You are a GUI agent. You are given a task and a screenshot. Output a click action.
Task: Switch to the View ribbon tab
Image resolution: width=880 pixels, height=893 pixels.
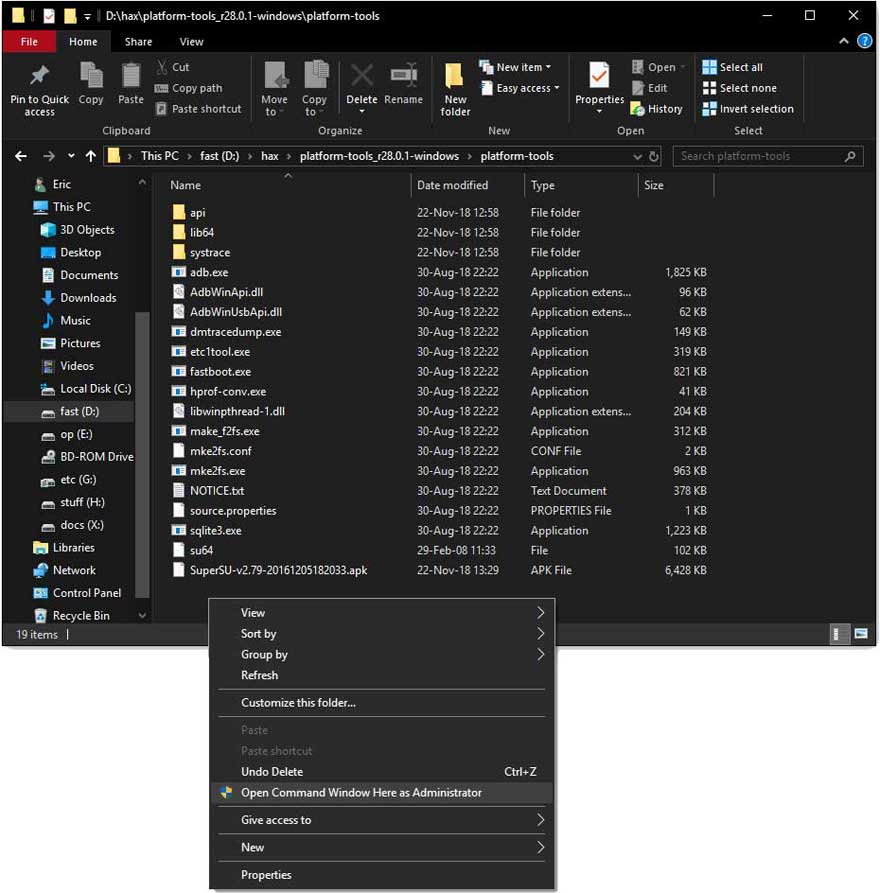pyautogui.click(x=191, y=42)
